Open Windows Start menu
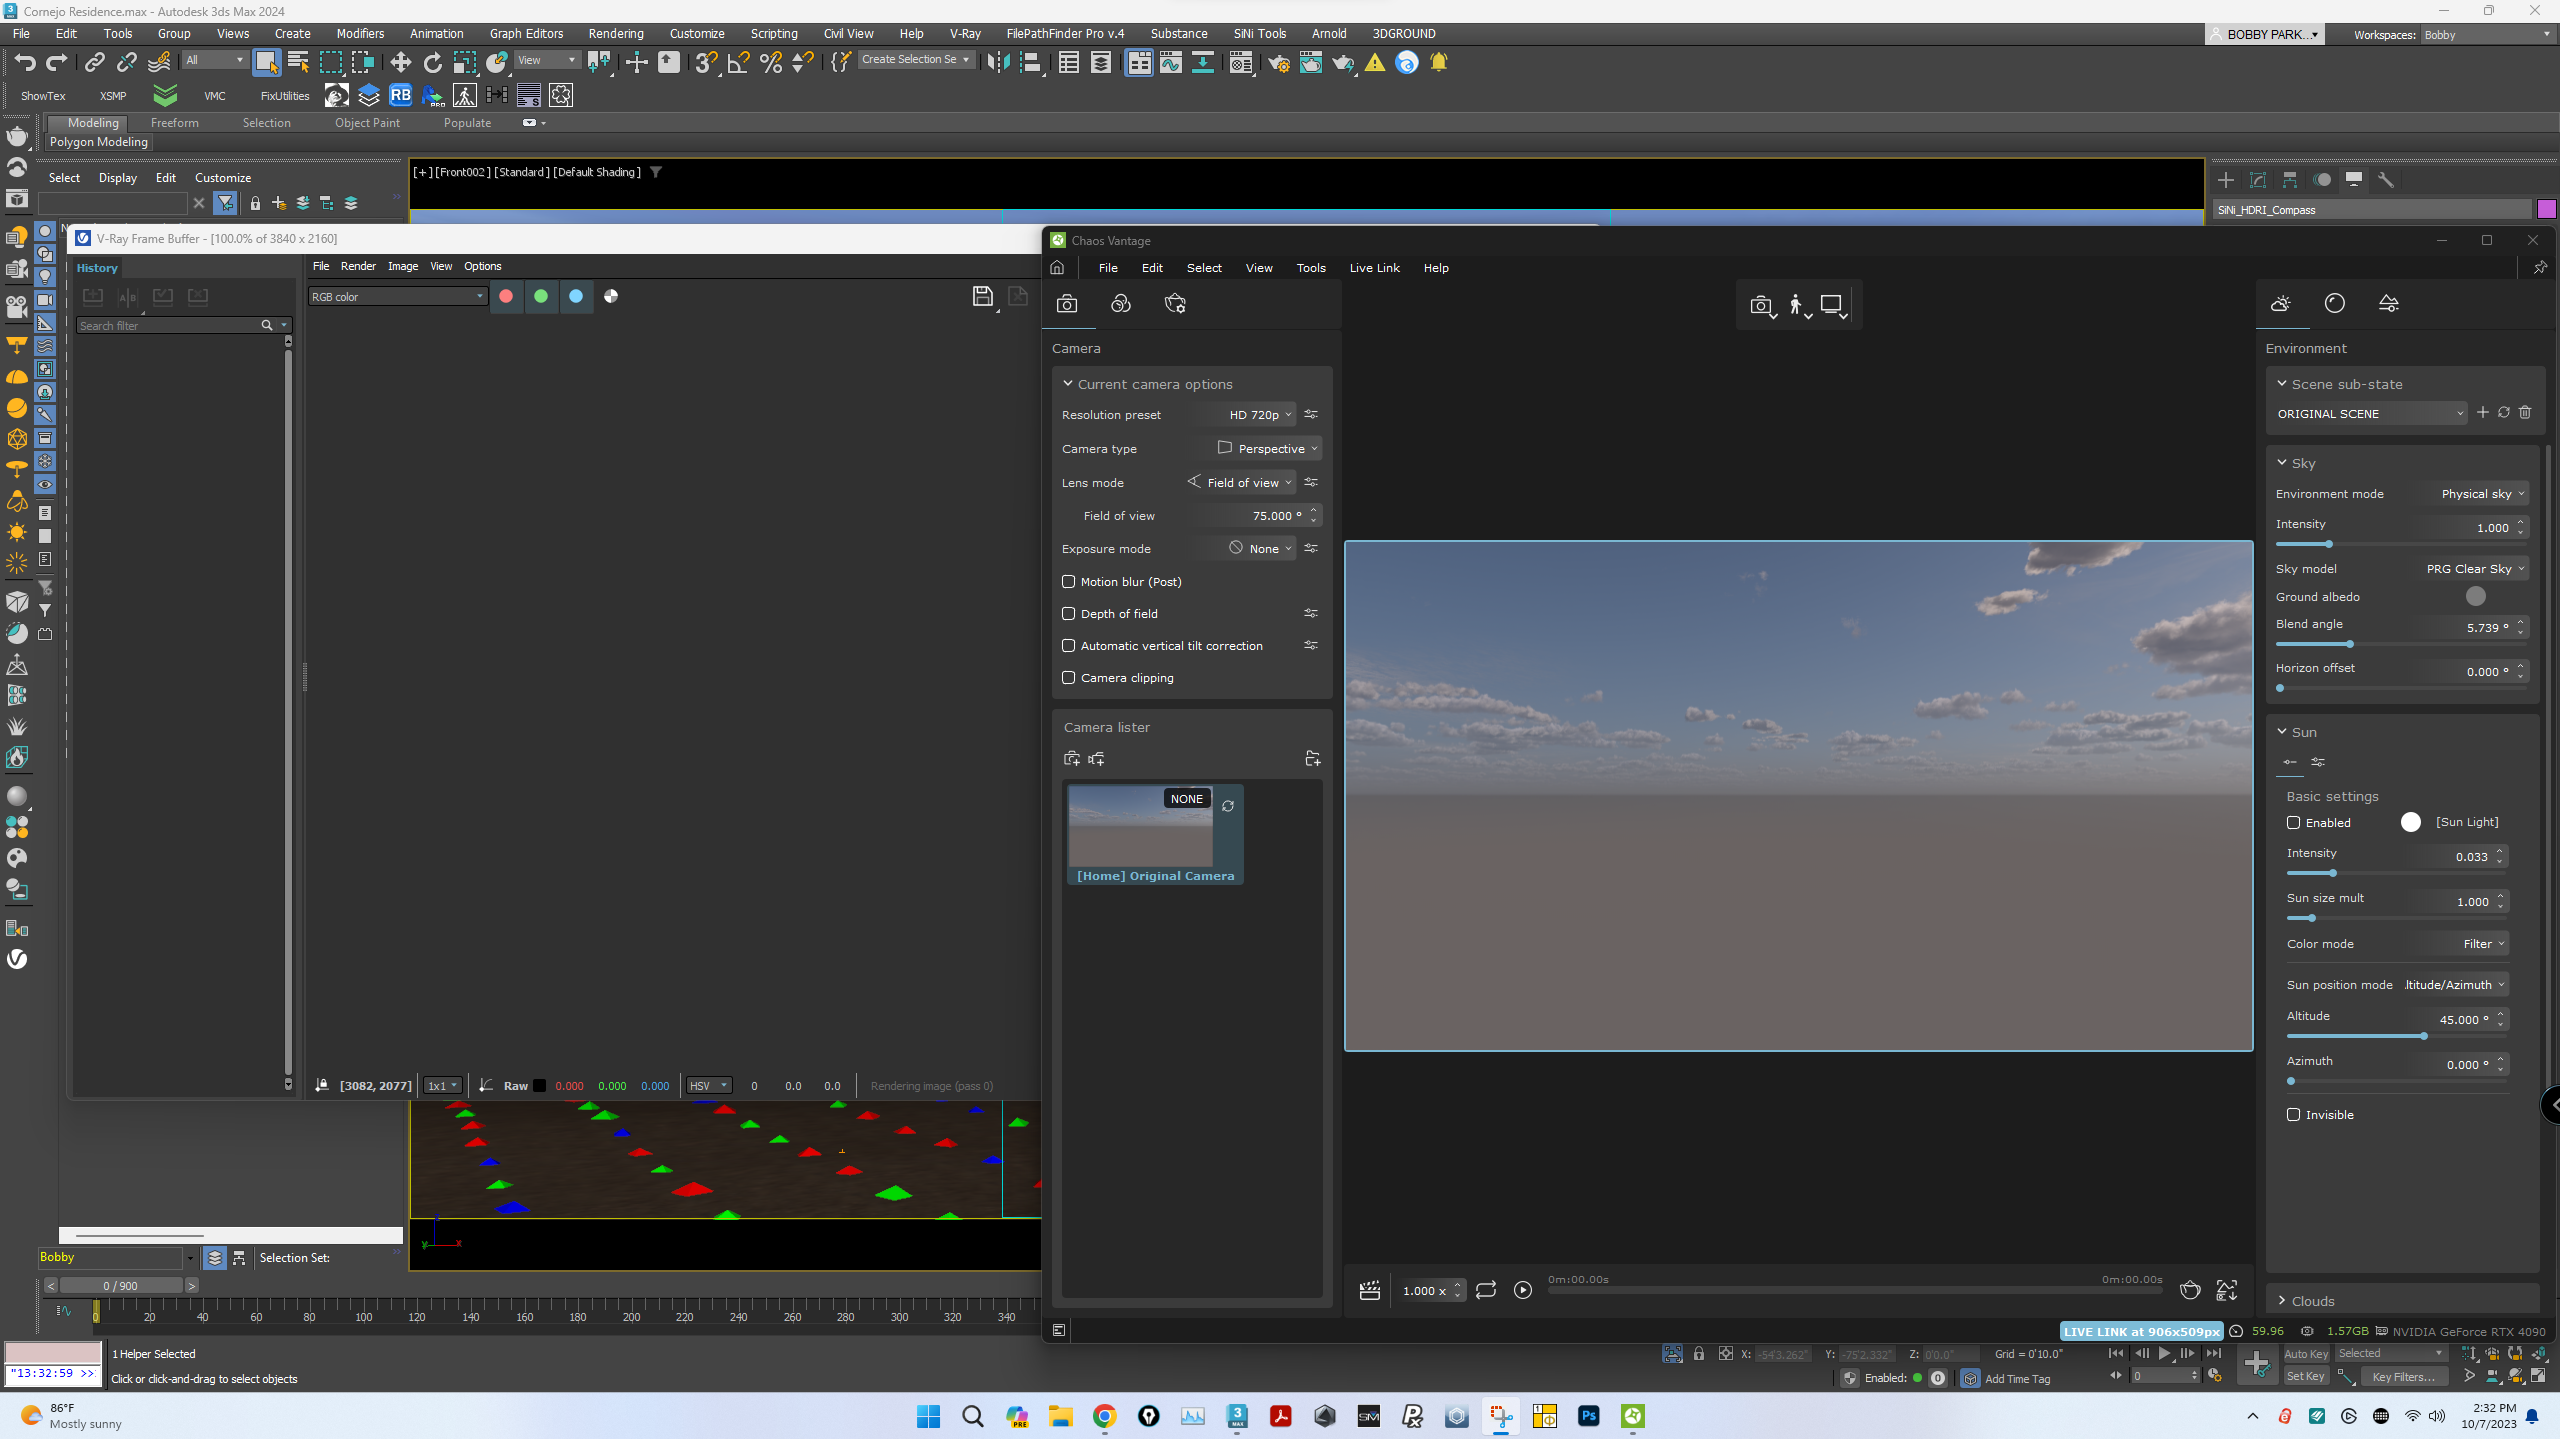This screenshot has width=2560, height=1439. (x=928, y=1416)
